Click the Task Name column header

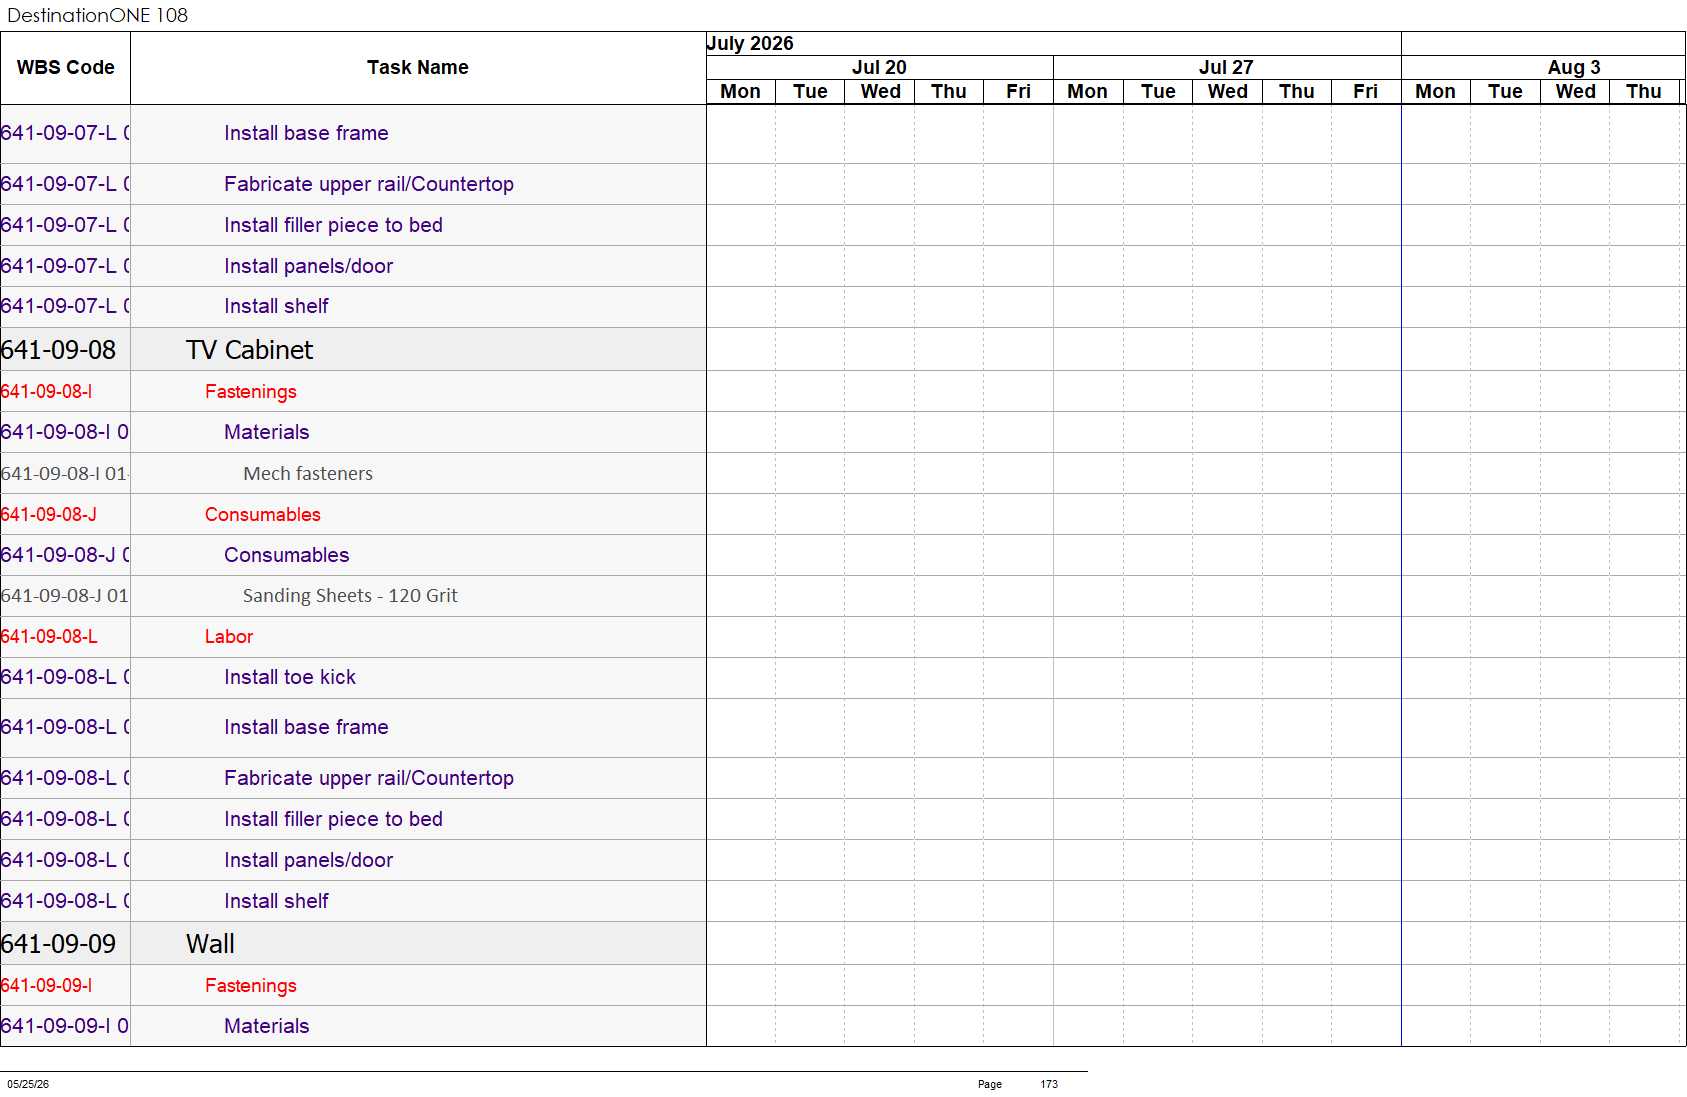coord(418,68)
